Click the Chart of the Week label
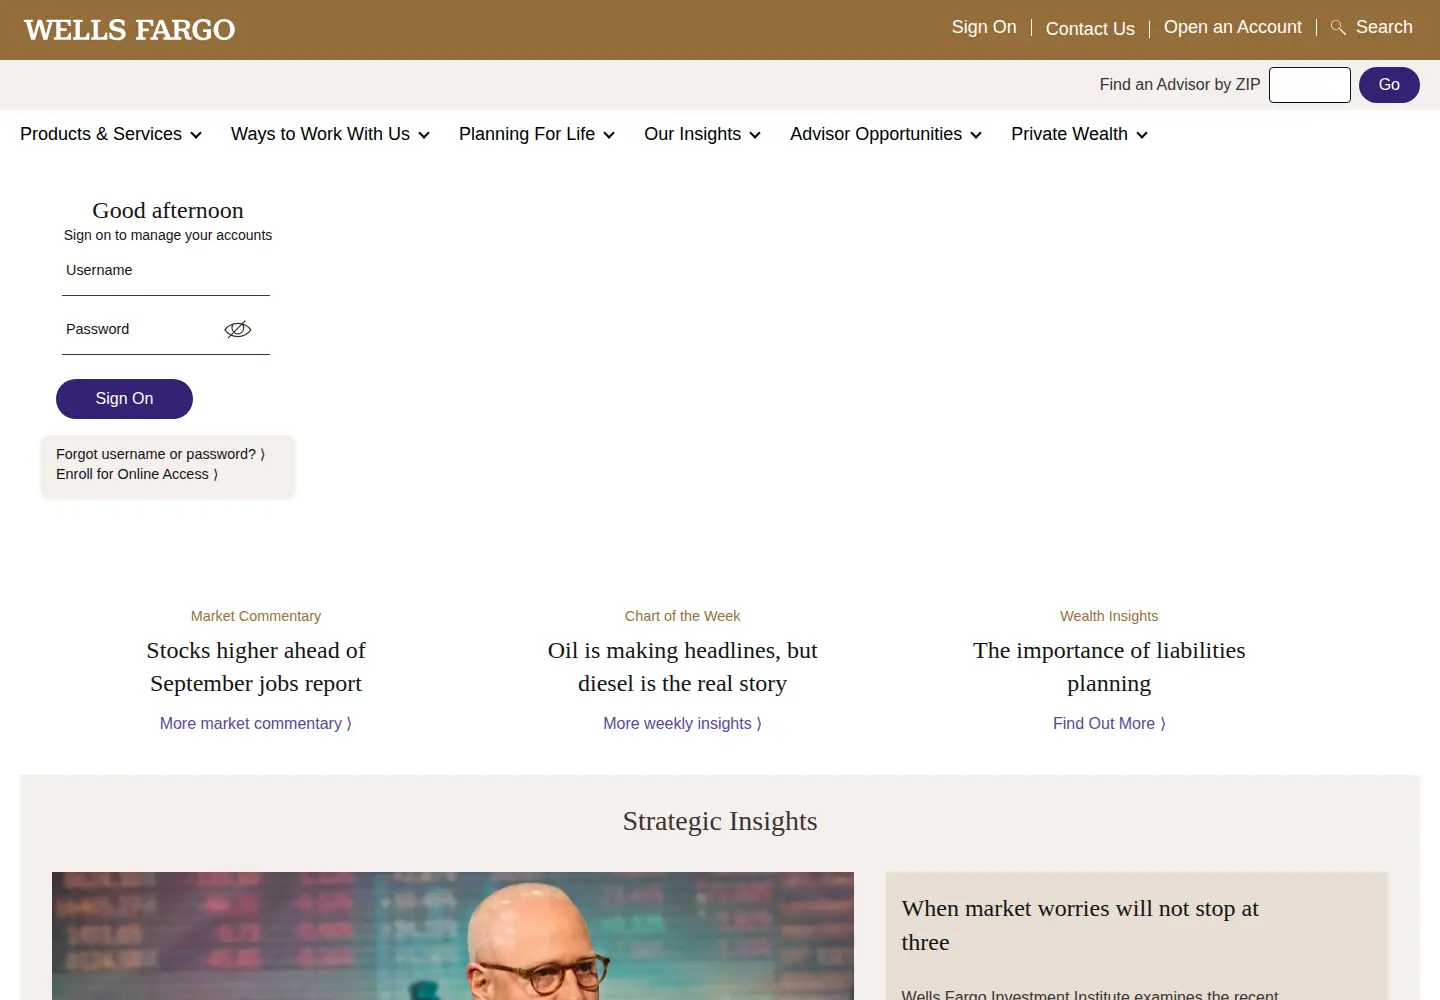Image resolution: width=1440 pixels, height=1000 pixels. pos(682,616)
